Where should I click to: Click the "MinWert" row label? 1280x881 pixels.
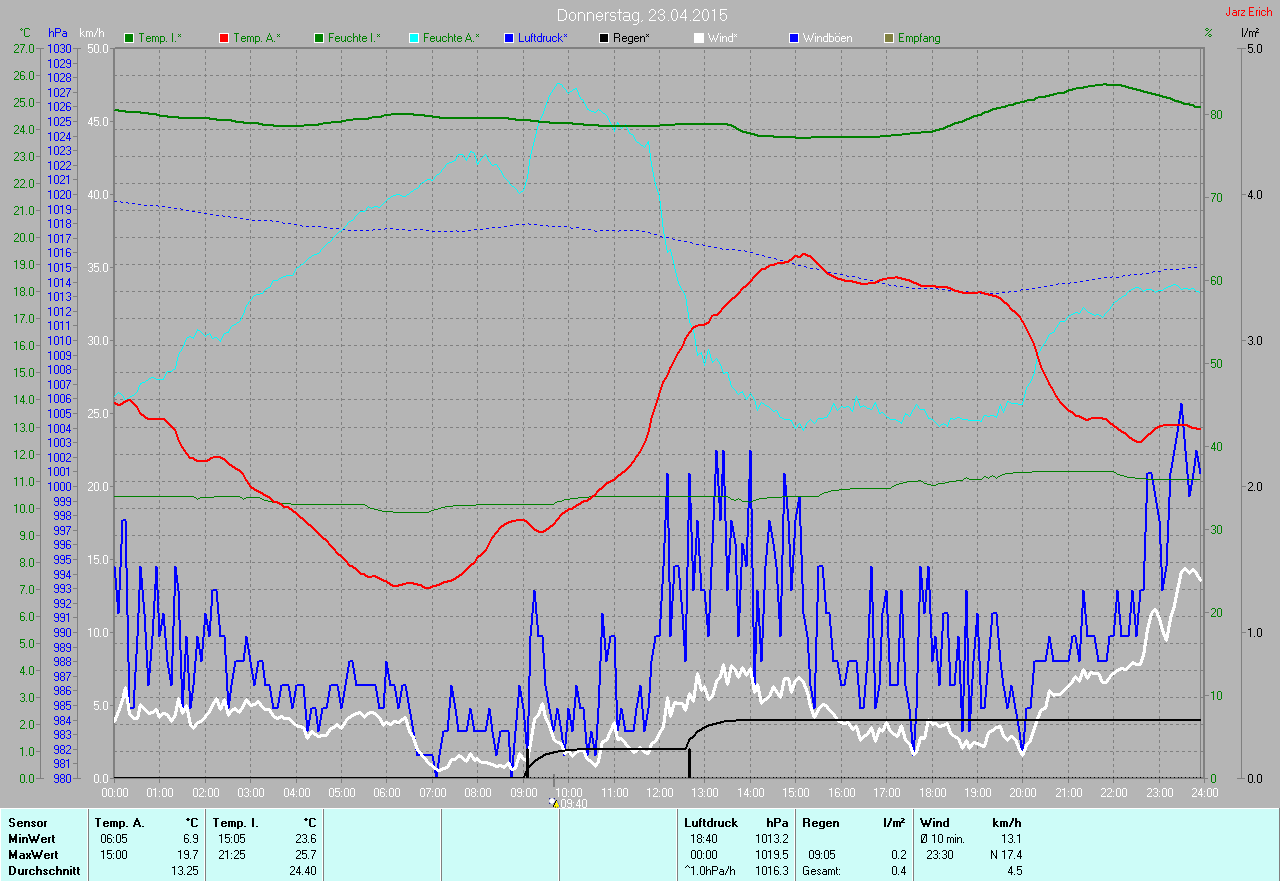(32, 838)
